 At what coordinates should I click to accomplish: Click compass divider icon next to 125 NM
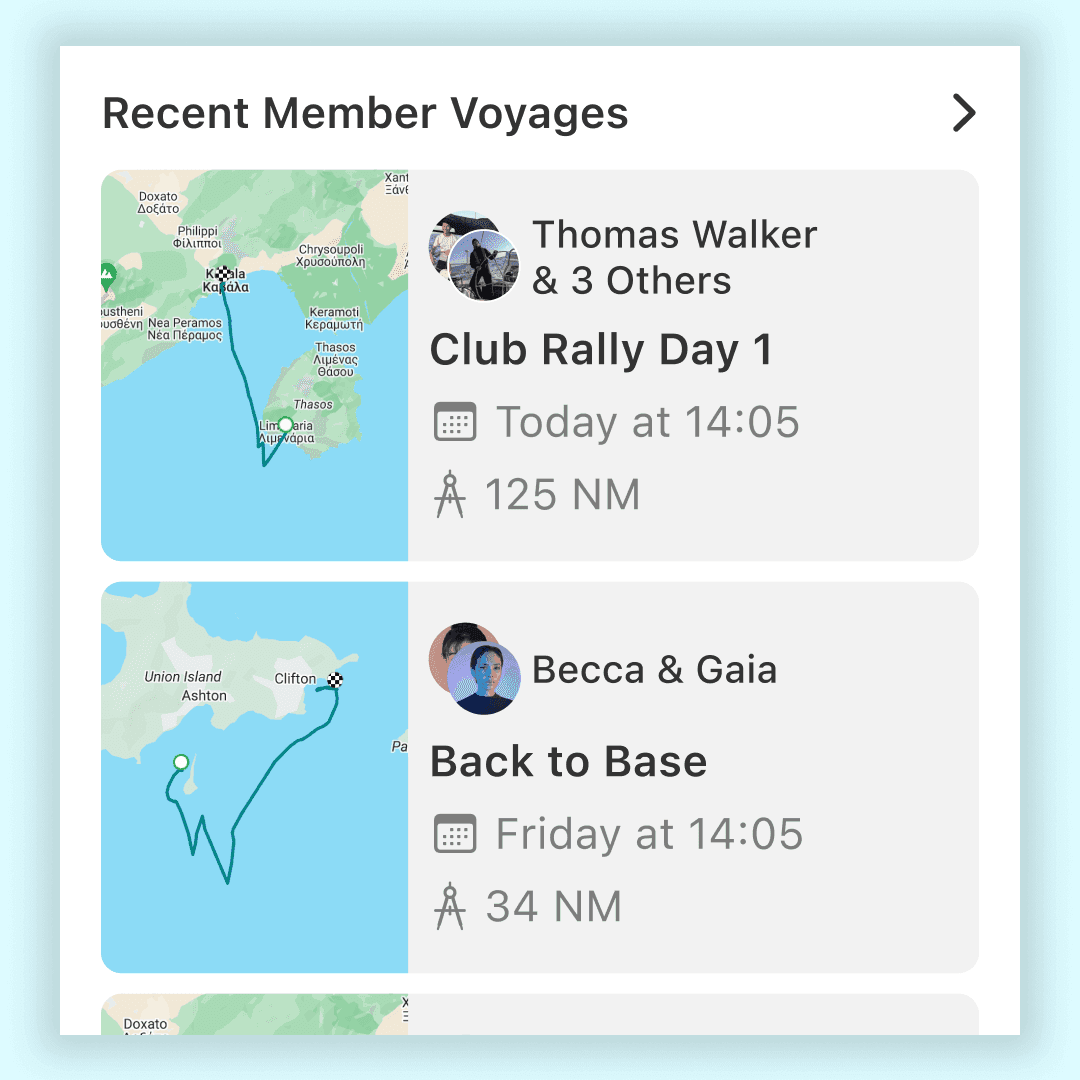[x=450, y=495]
